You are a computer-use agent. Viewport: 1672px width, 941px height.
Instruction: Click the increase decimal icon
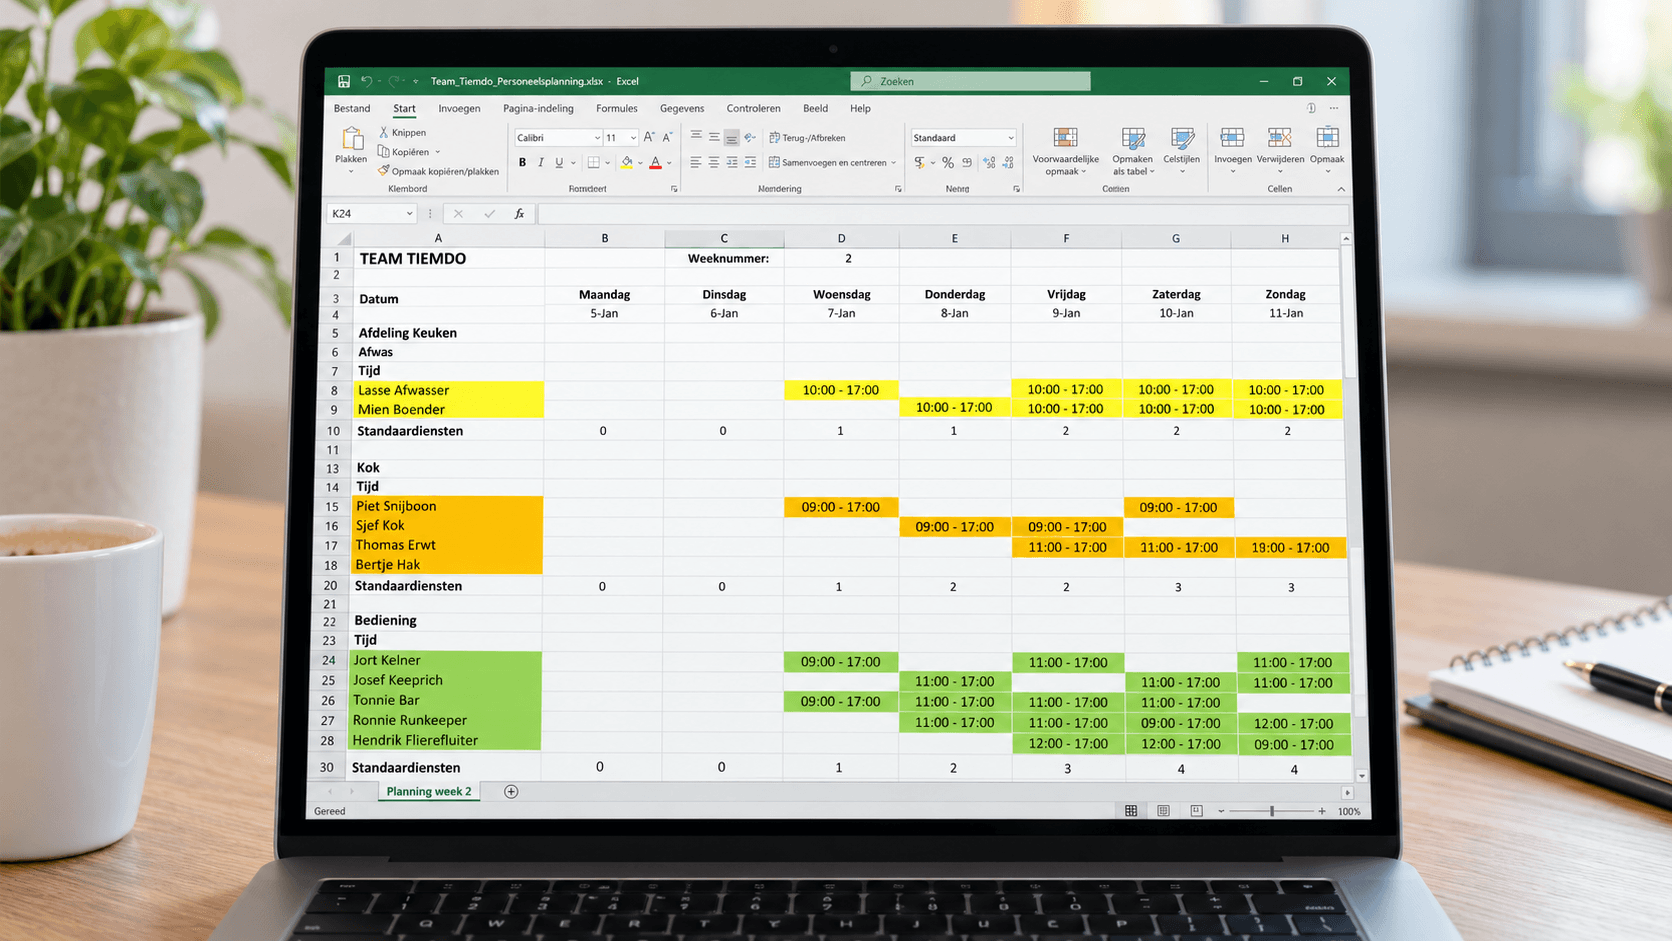tap(989, 162)
